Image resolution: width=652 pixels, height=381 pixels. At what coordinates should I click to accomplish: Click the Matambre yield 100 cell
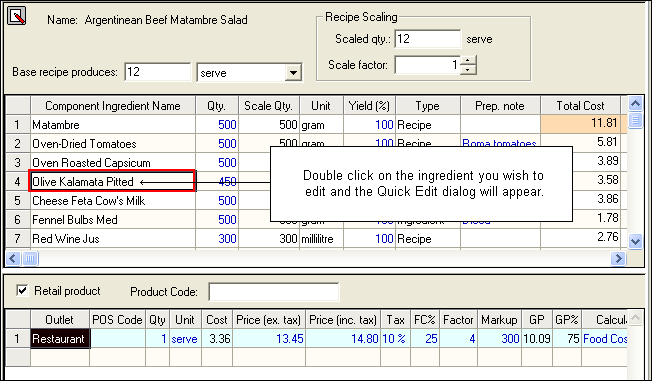(x=369, y=124)
